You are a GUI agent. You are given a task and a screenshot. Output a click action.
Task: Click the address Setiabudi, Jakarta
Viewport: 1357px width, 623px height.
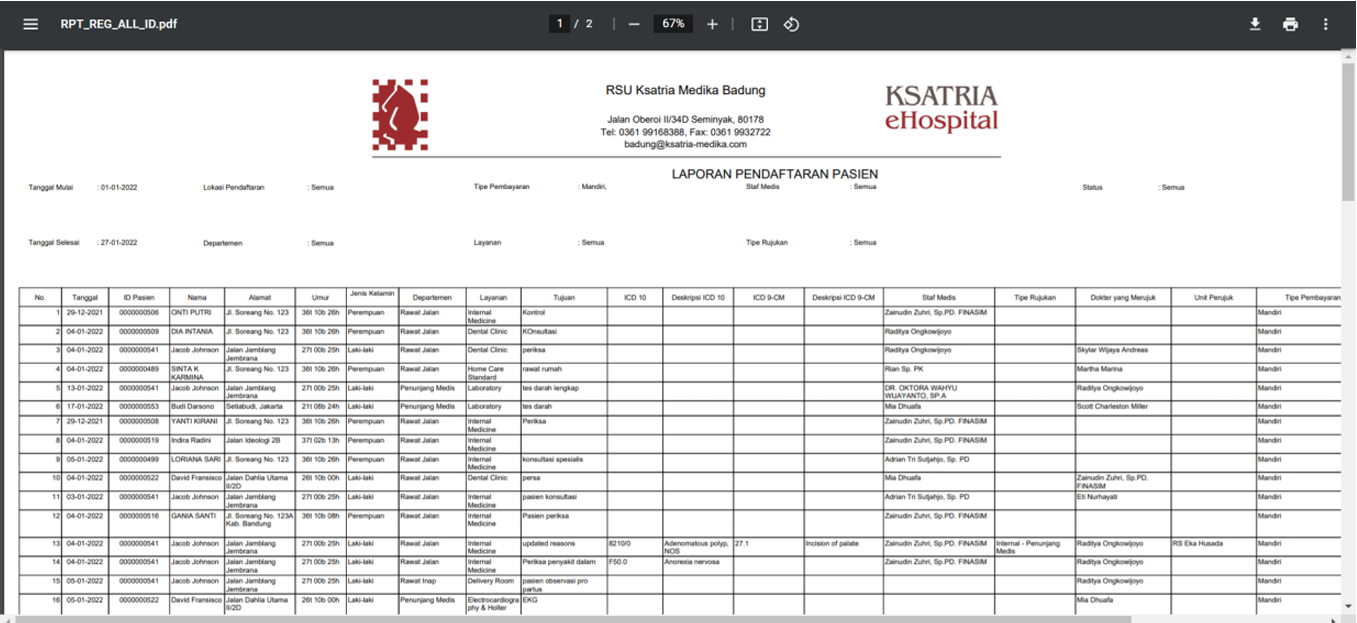255,407
